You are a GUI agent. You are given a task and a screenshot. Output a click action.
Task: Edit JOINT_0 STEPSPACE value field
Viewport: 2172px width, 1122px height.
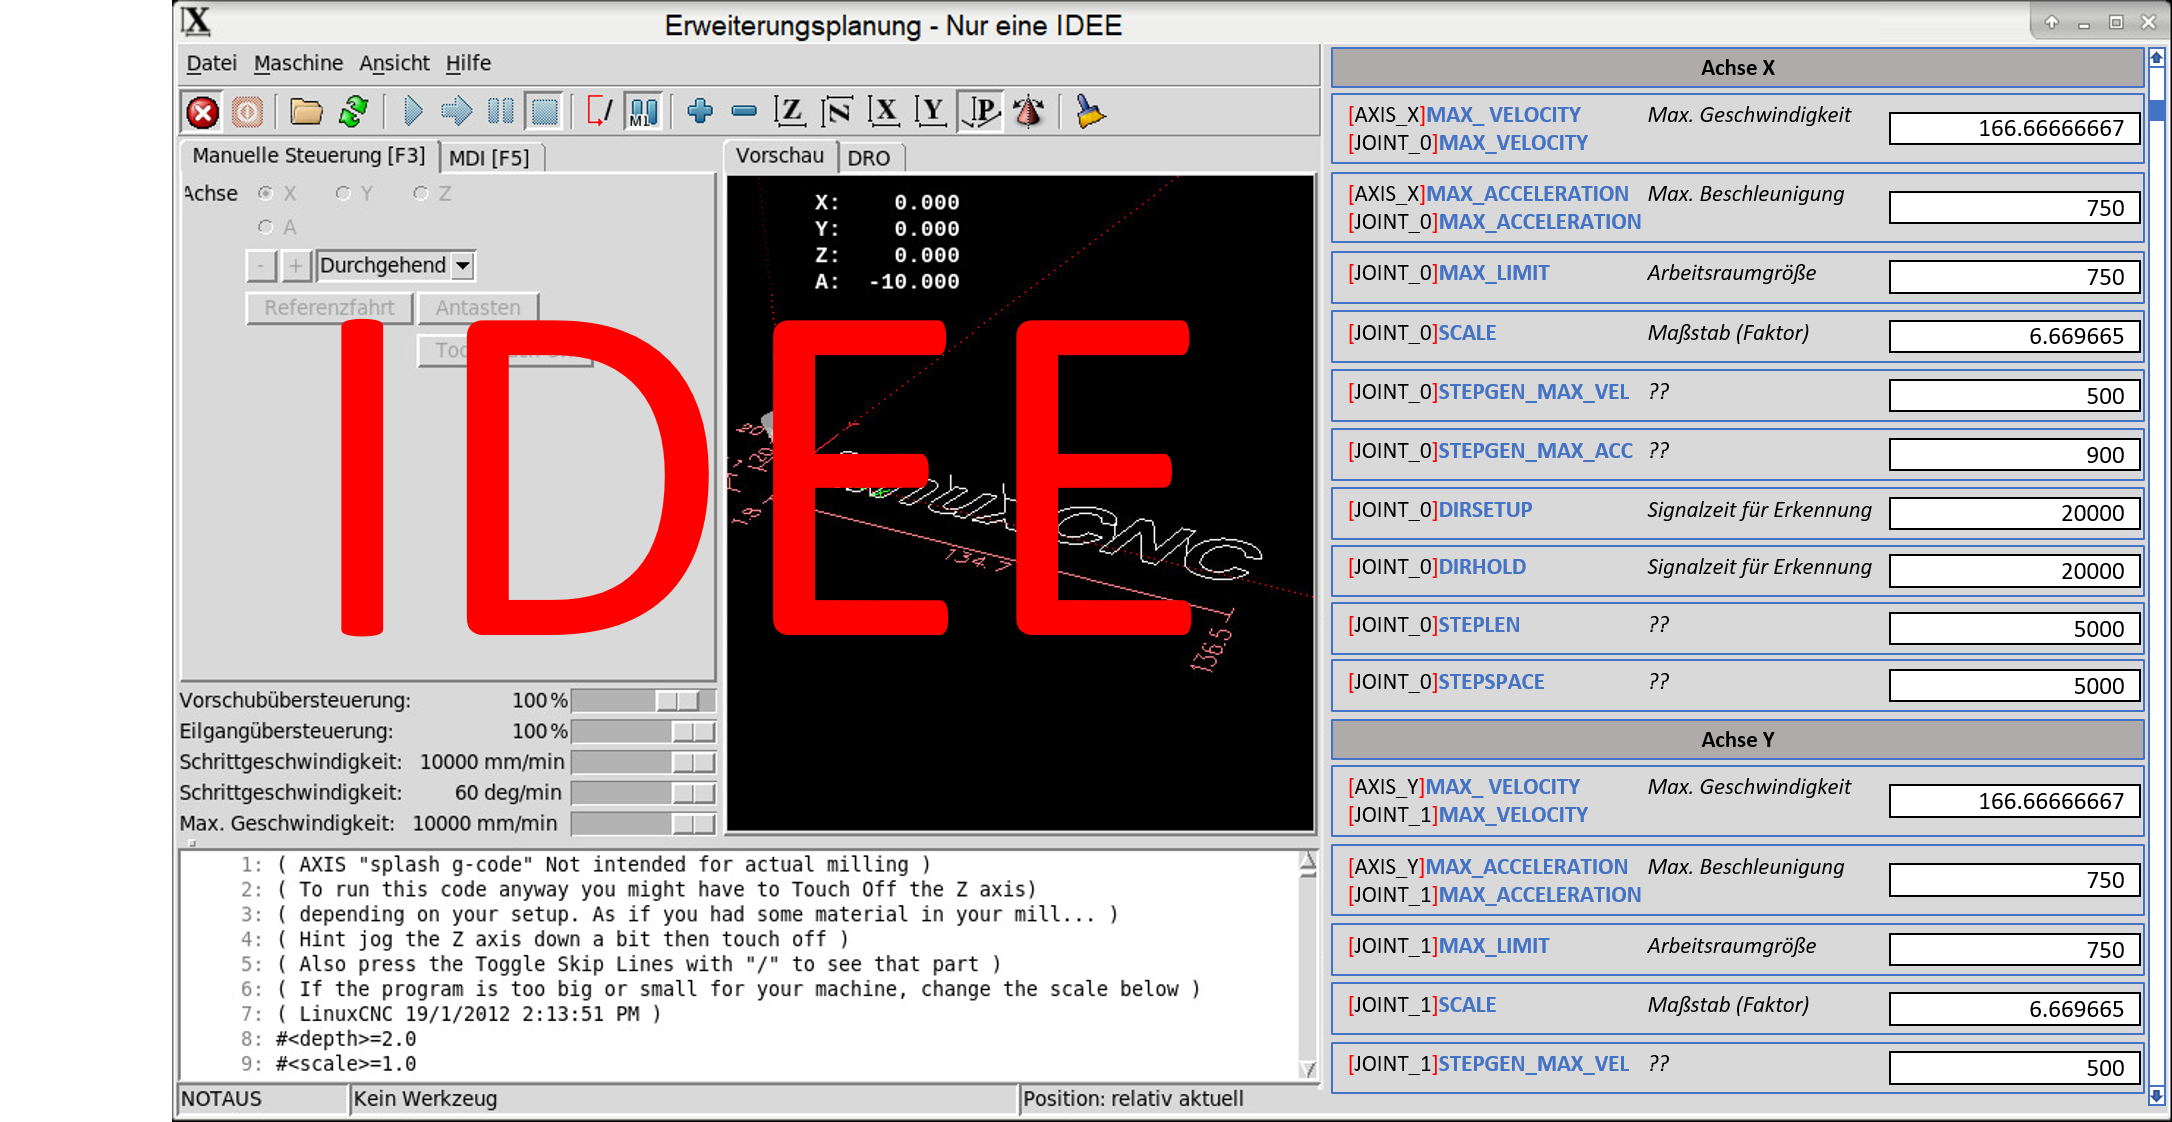2014,686
